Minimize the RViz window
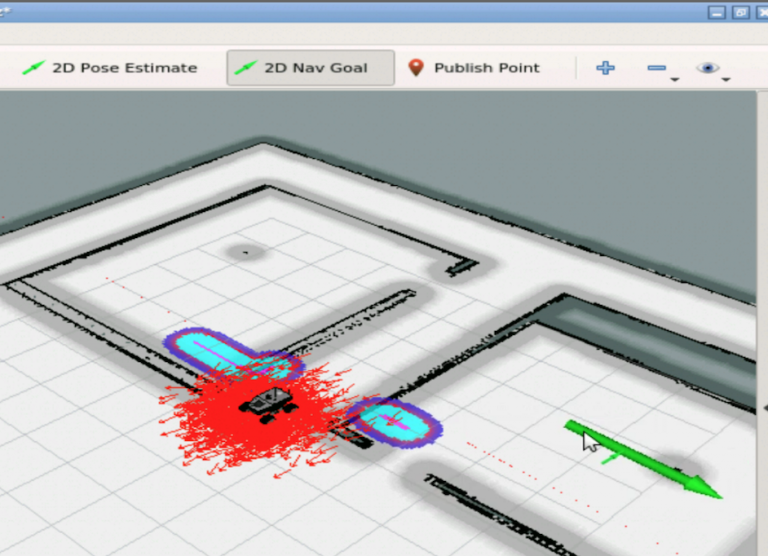The height and width of the screenshot is (556, 768). pos(717,12)
